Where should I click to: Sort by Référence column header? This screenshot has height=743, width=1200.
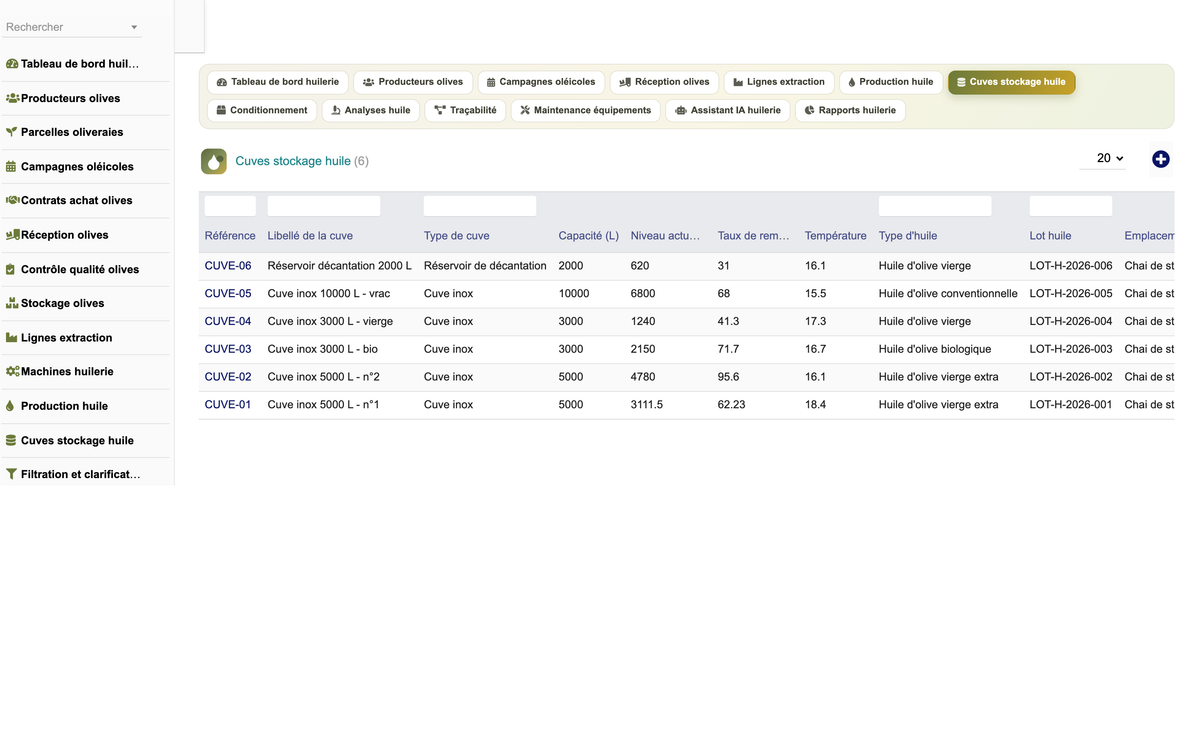(x=230, y=236)
